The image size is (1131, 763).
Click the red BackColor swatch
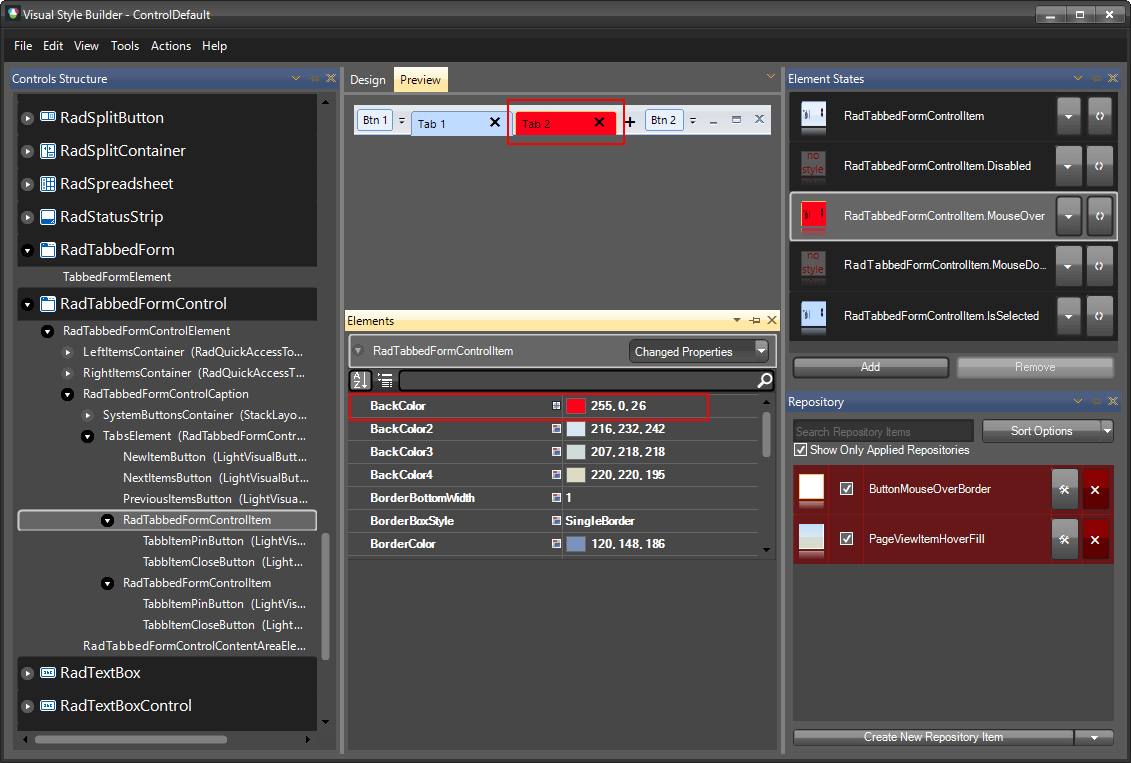[x=576, y=406]
